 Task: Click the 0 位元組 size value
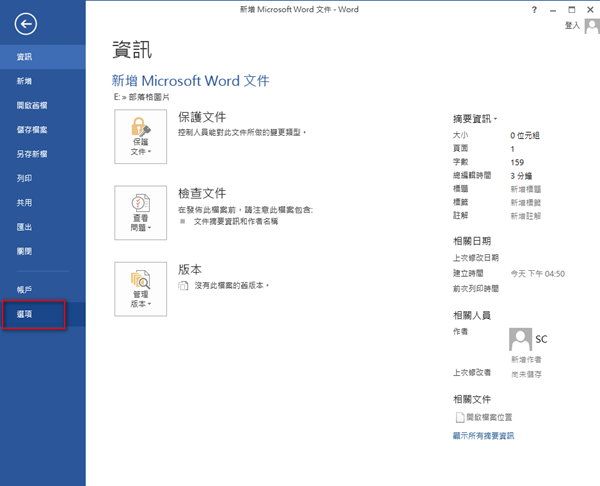click(525, 135)
